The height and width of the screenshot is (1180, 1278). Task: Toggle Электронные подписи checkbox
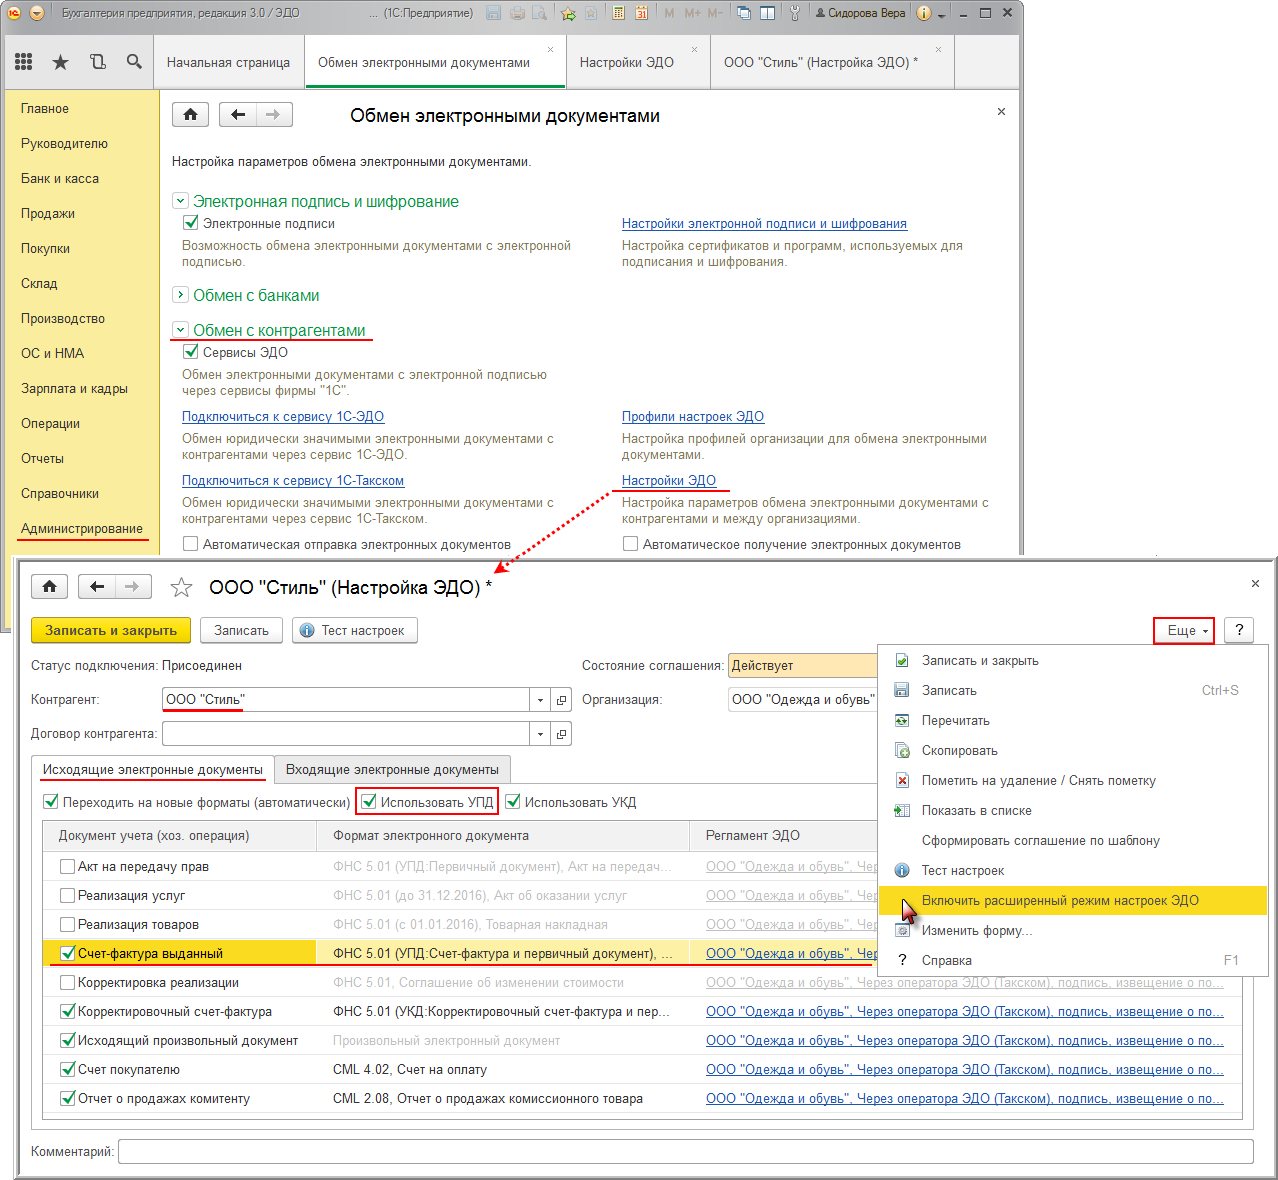[191, 223]
